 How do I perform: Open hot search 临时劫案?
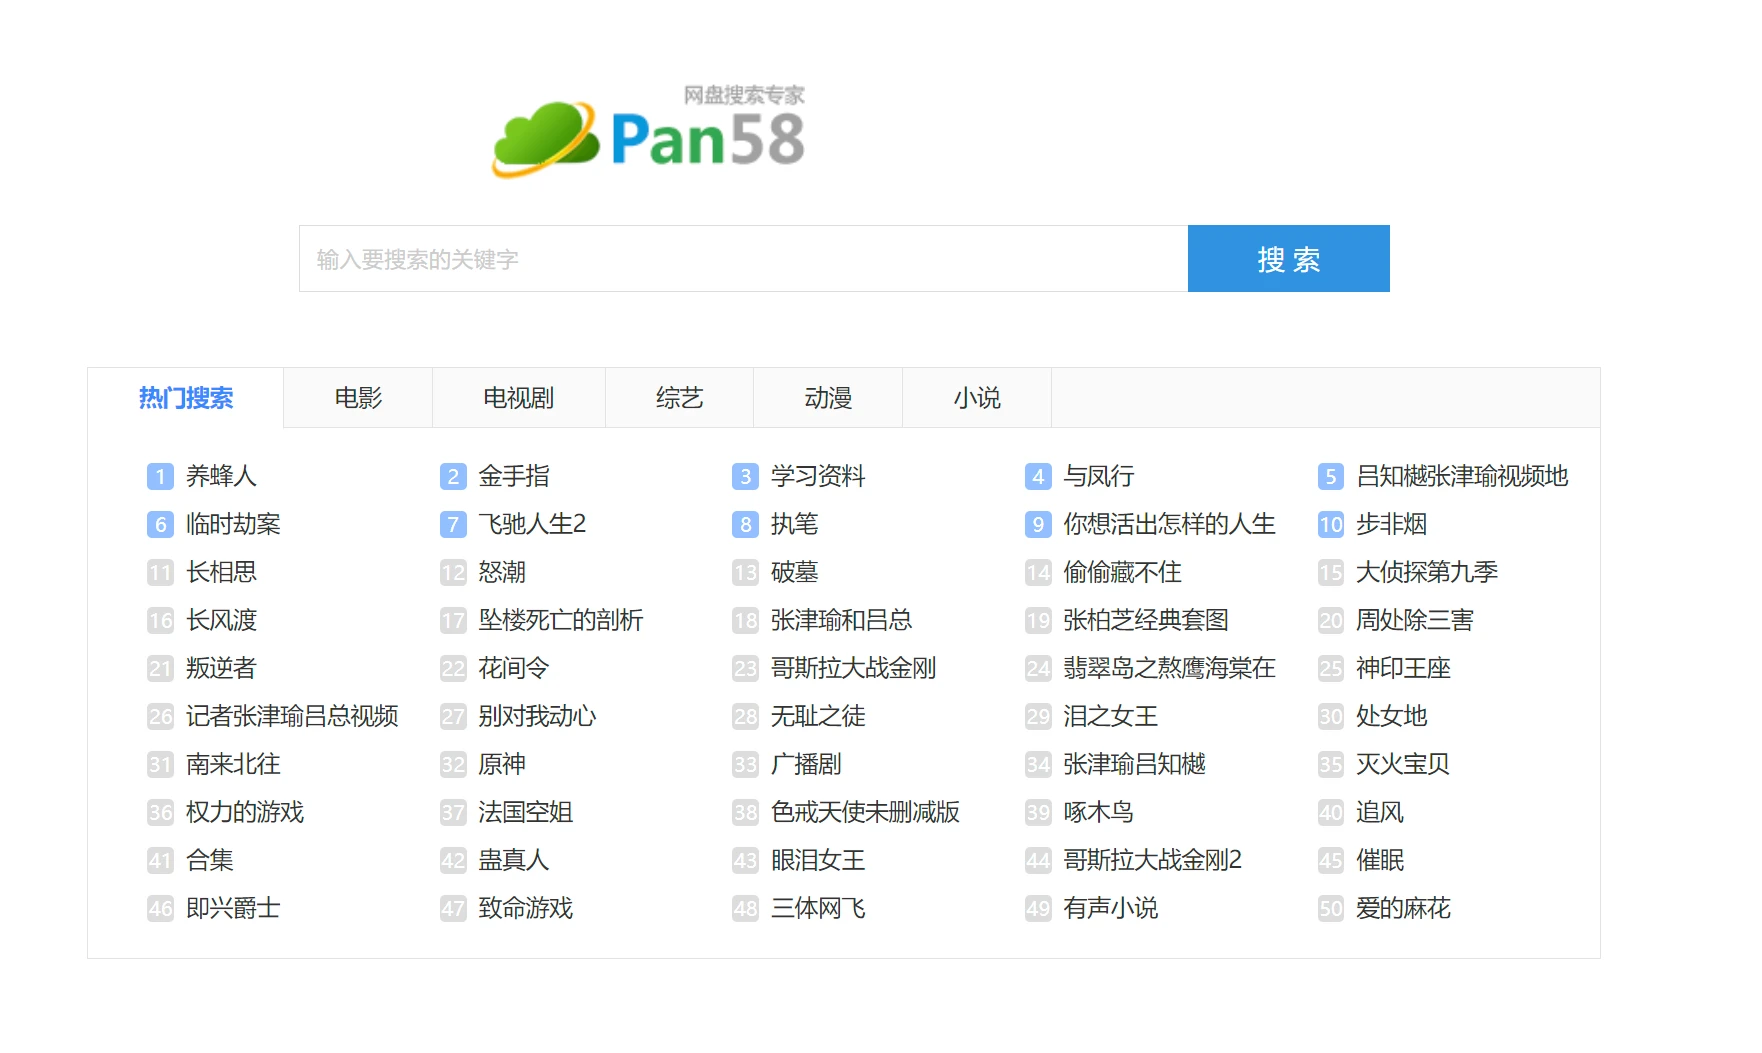click(233, 524)
